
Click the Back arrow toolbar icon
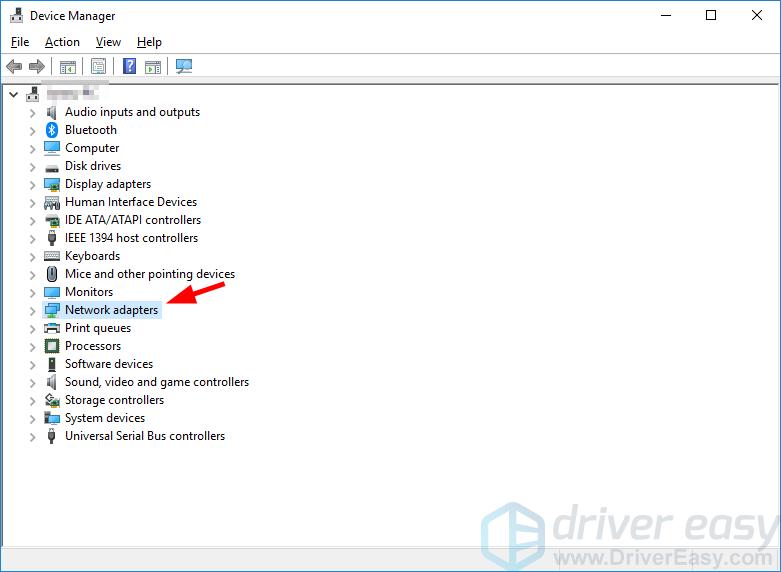(14, 66)
